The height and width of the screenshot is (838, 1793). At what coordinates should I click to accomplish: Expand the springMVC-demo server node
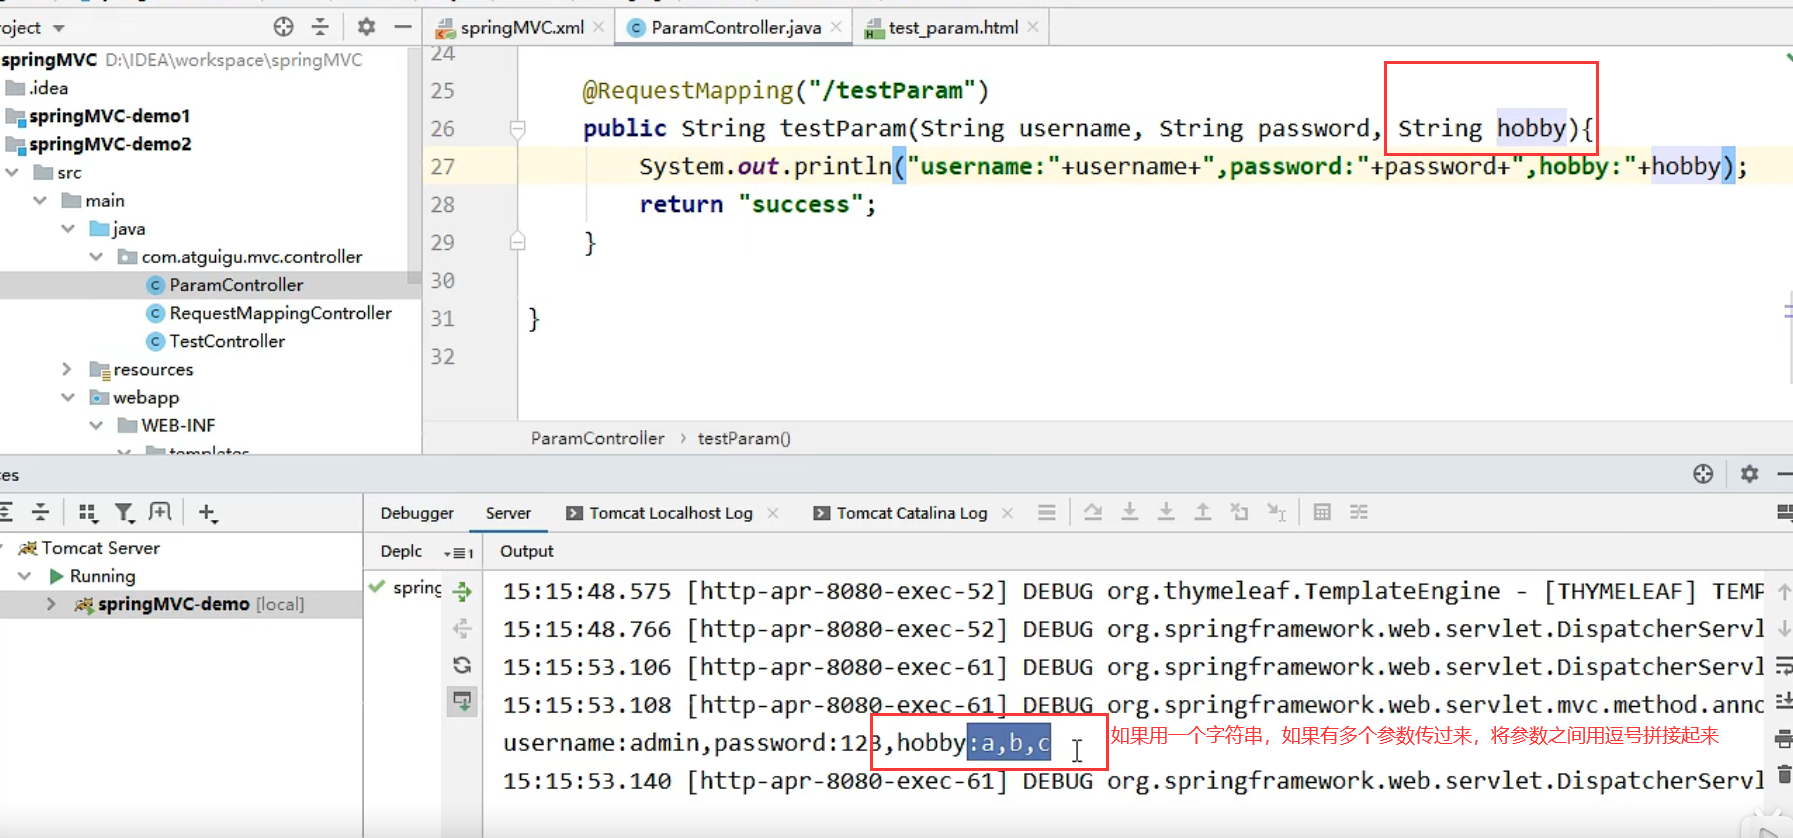[51, 604]
